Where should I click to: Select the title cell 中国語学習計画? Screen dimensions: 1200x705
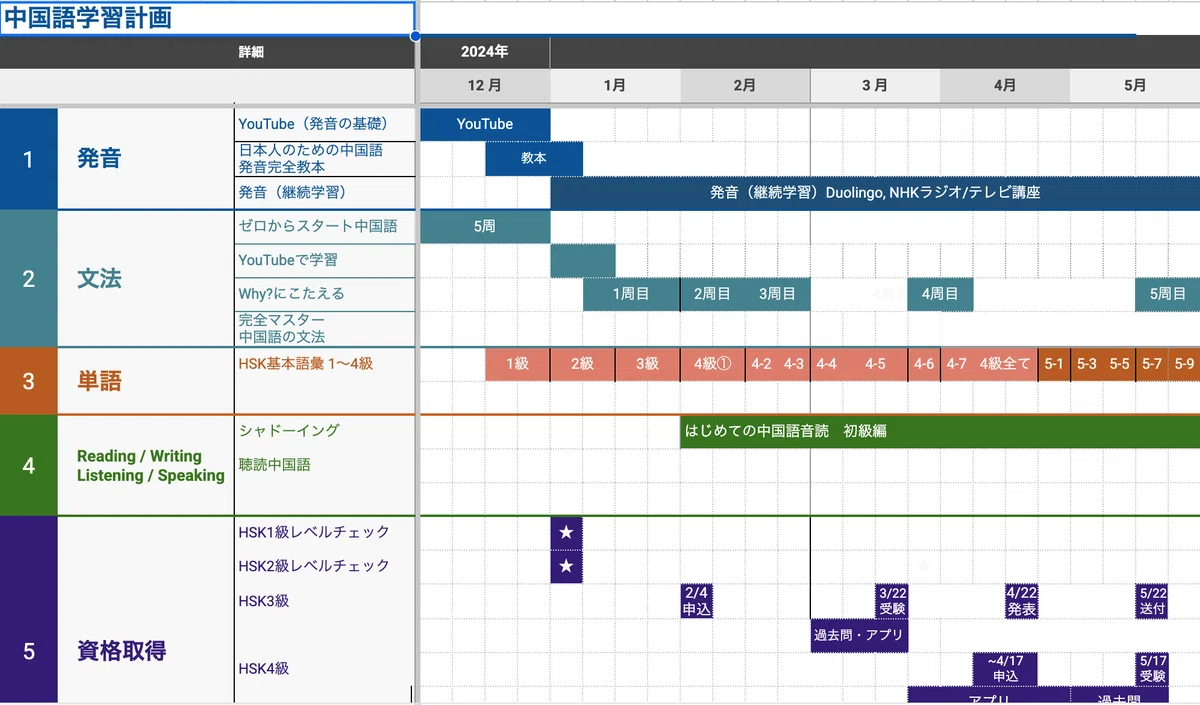(207, 18)
